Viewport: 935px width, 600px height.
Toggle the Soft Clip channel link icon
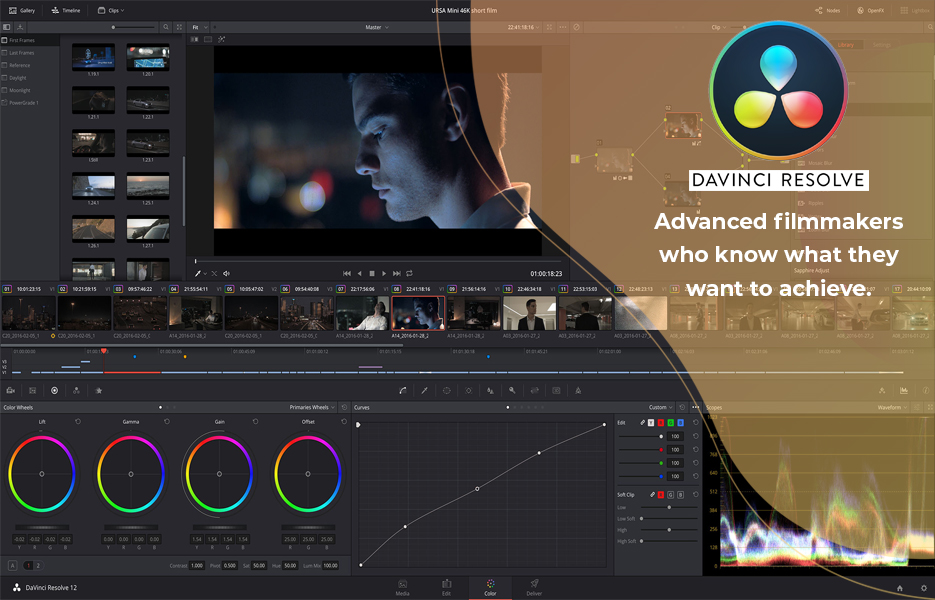pyautogui.click(x=652, y=494)
